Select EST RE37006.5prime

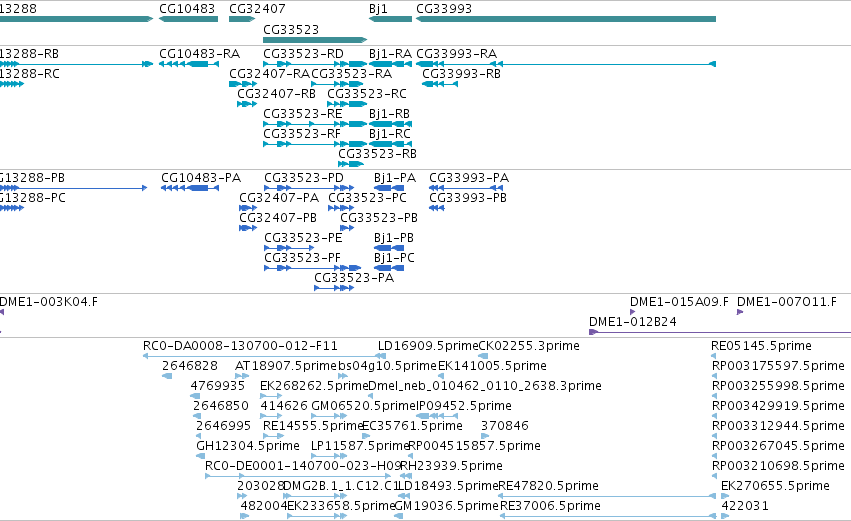point(608,517)
